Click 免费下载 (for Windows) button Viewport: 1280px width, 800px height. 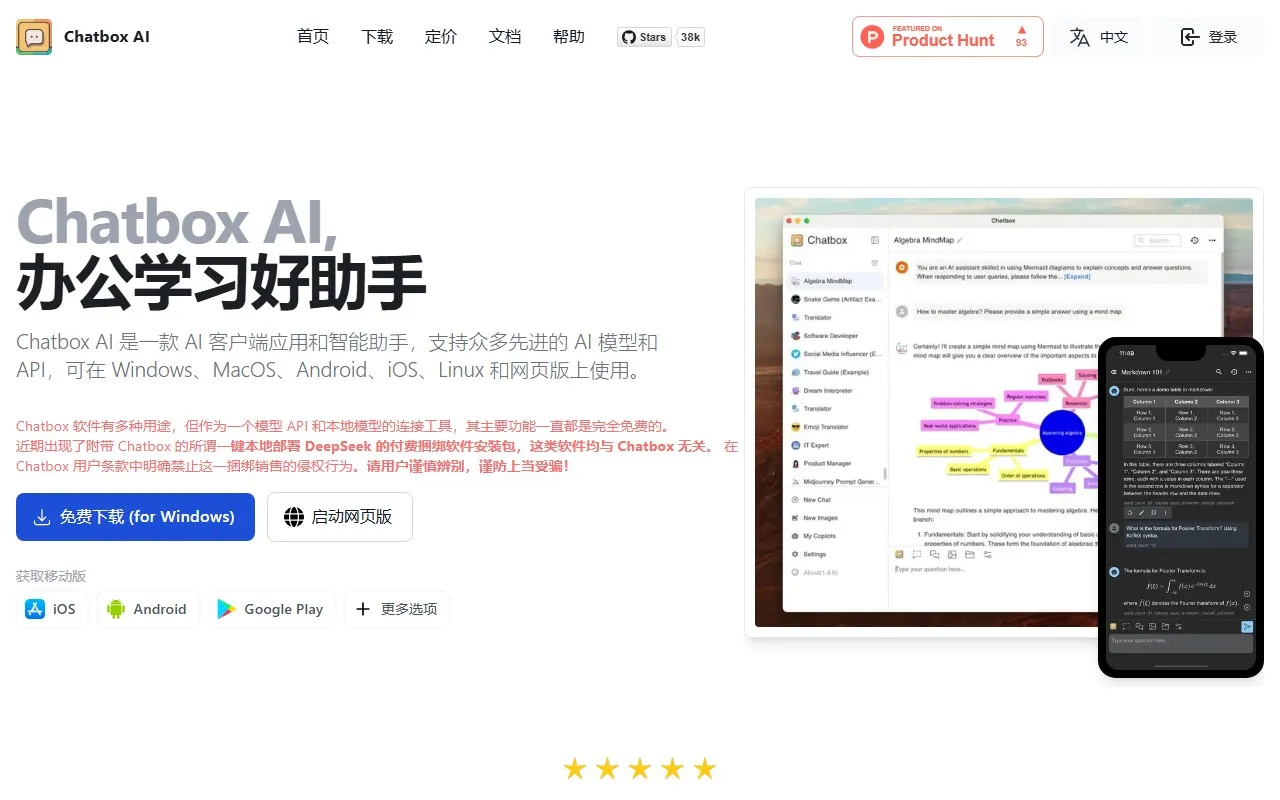point(135,517)
